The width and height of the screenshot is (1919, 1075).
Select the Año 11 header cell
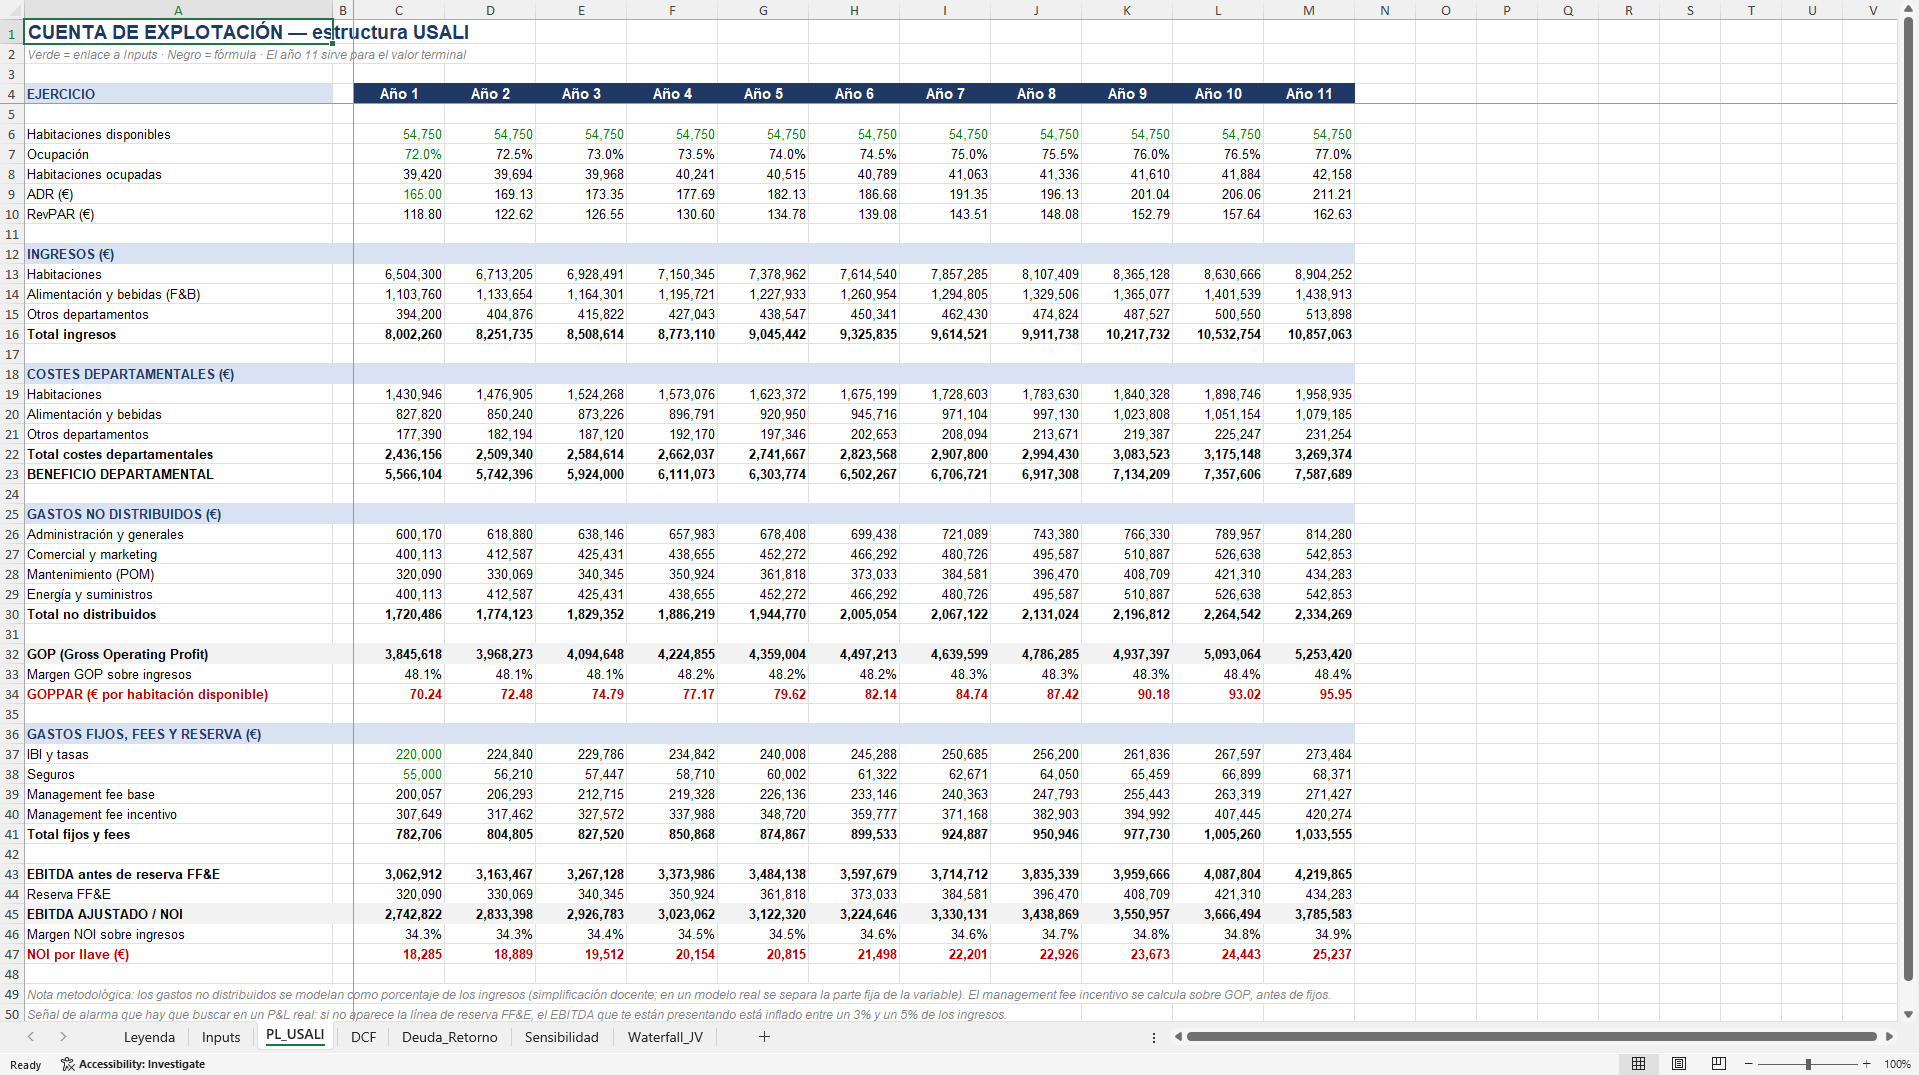[1309, 94]
